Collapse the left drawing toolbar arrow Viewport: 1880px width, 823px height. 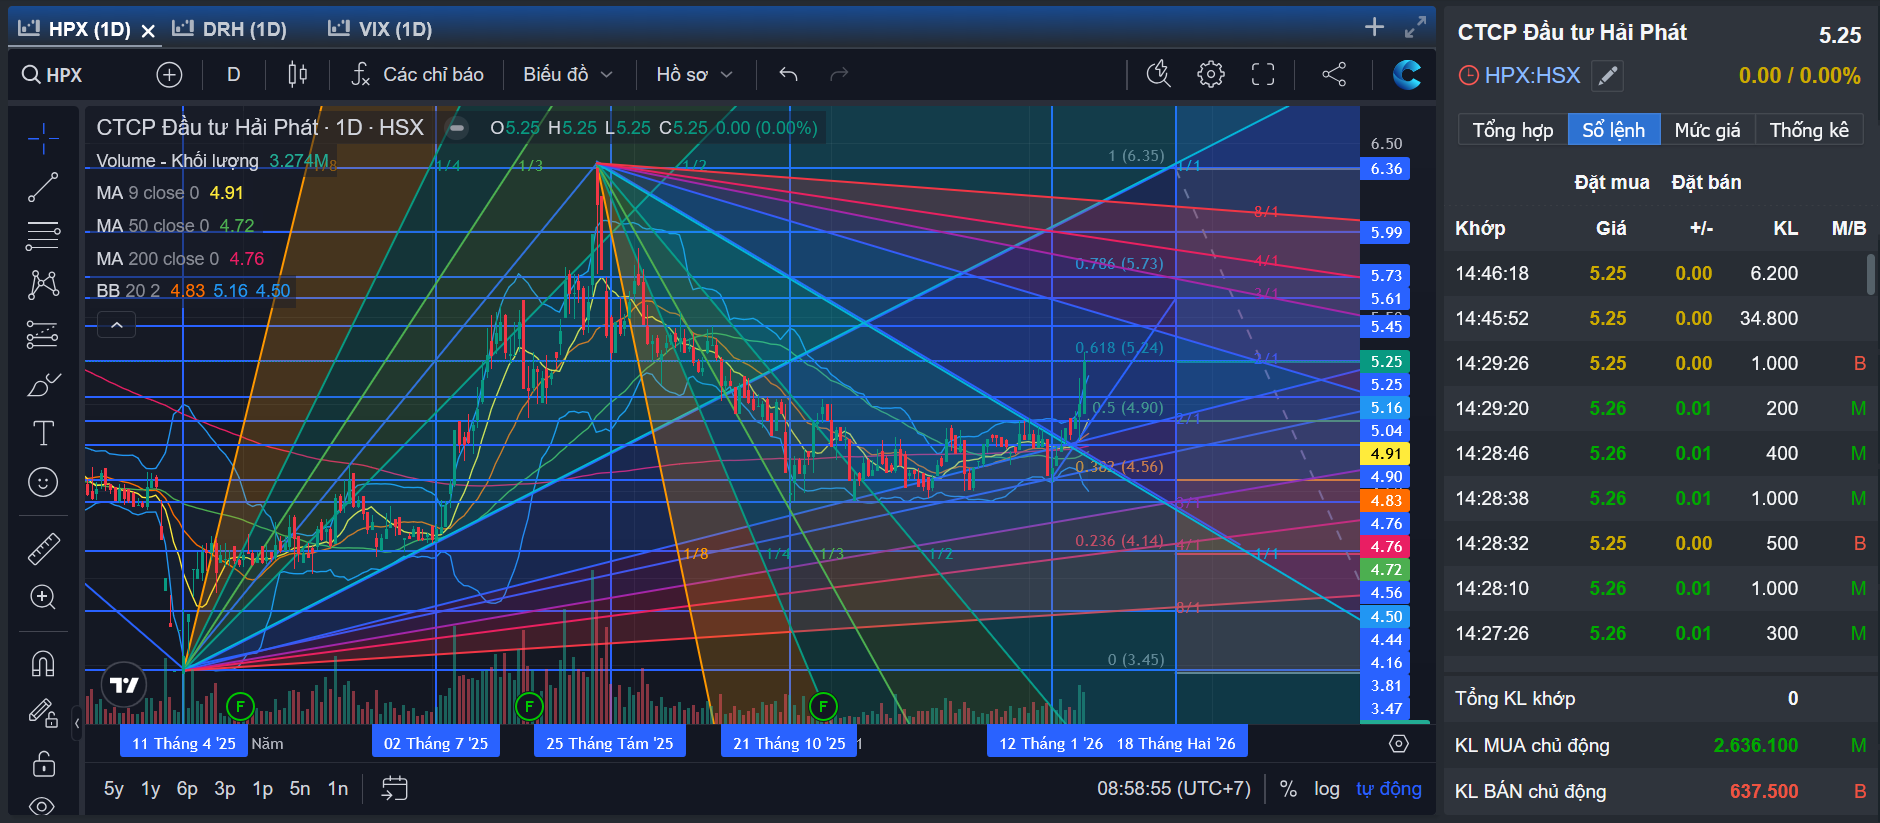(77, 722)
